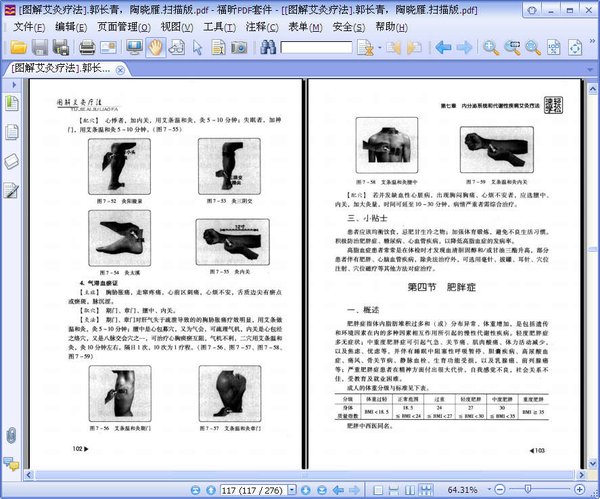Open the Comments speech bubble panel

click(11, 464)
